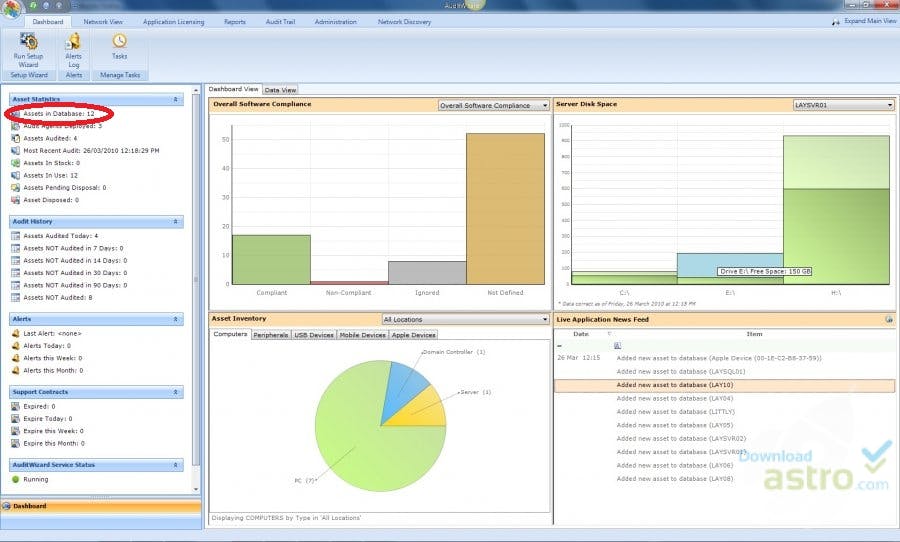The width and height of the screenshot is (900, 542).
Task: Select the Apple Devices inventory tab
Action: (414, 335)
